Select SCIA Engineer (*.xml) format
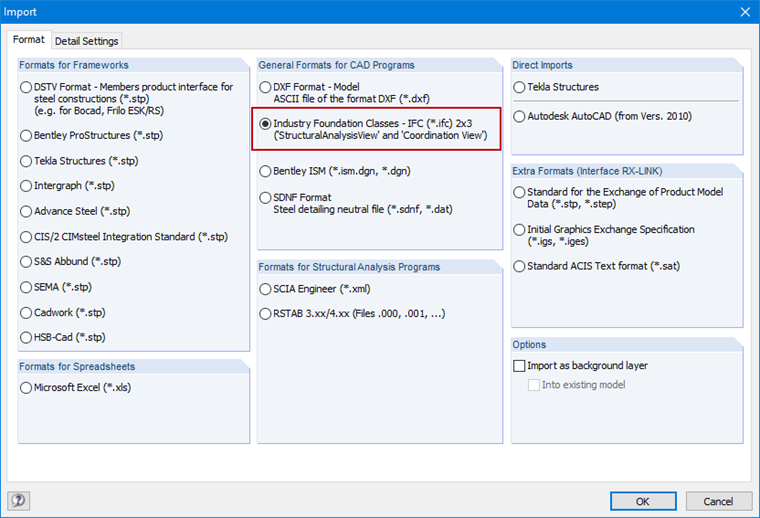The width and height of the screenshot is (760, 518). 266,288
